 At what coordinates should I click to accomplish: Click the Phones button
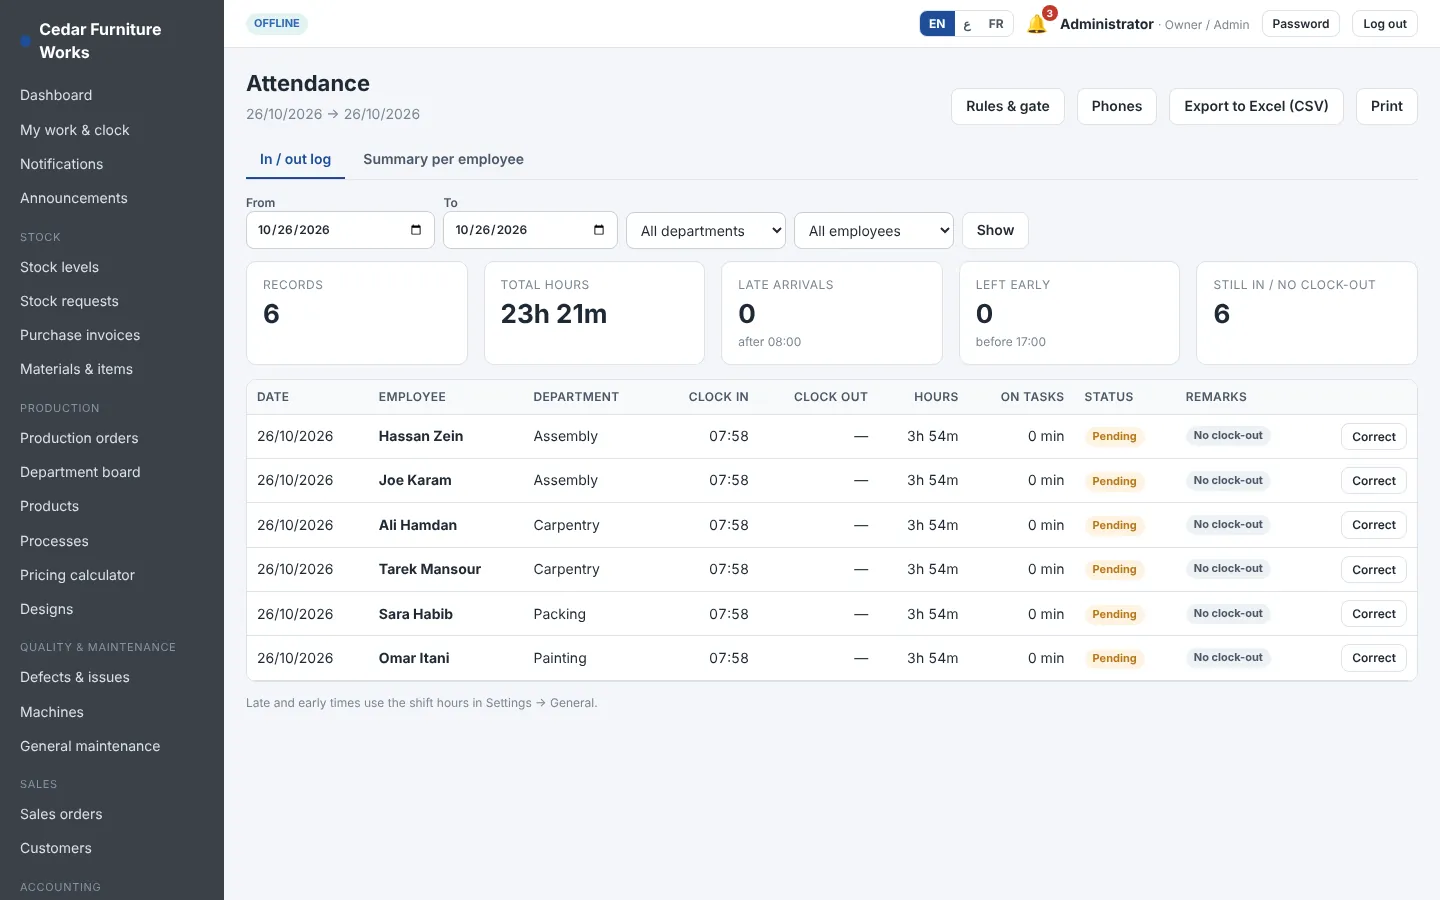(1117, 106)
